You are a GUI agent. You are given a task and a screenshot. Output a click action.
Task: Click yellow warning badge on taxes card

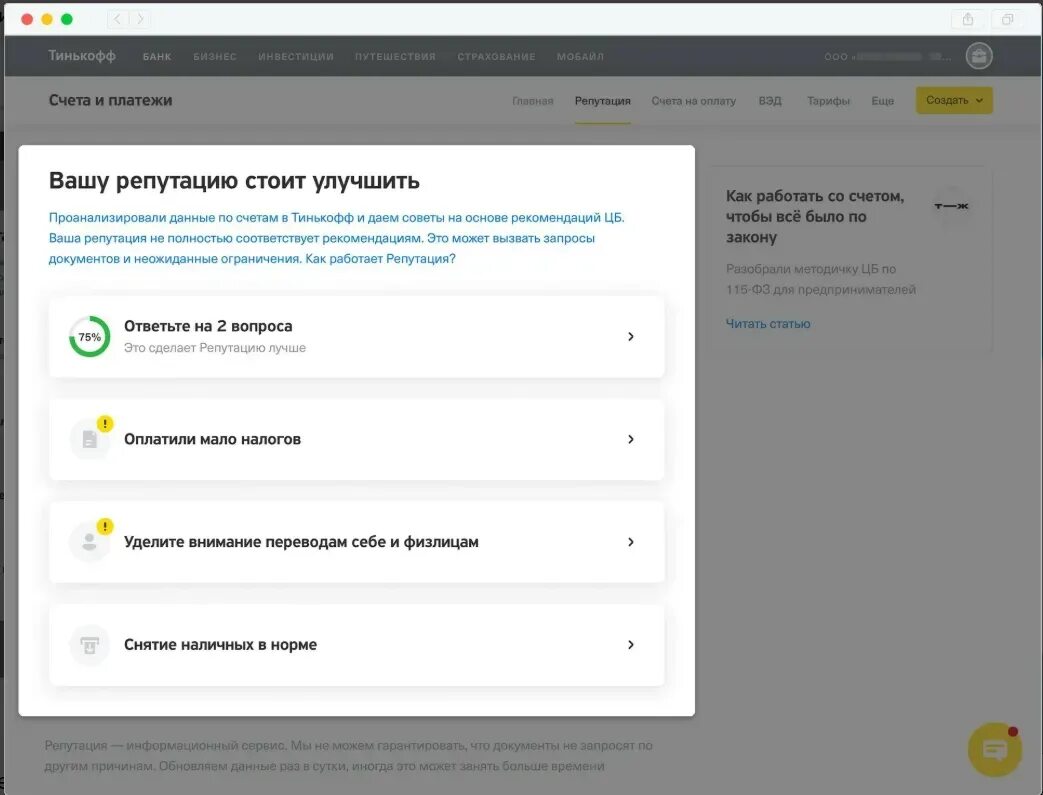tap(105, 424)
